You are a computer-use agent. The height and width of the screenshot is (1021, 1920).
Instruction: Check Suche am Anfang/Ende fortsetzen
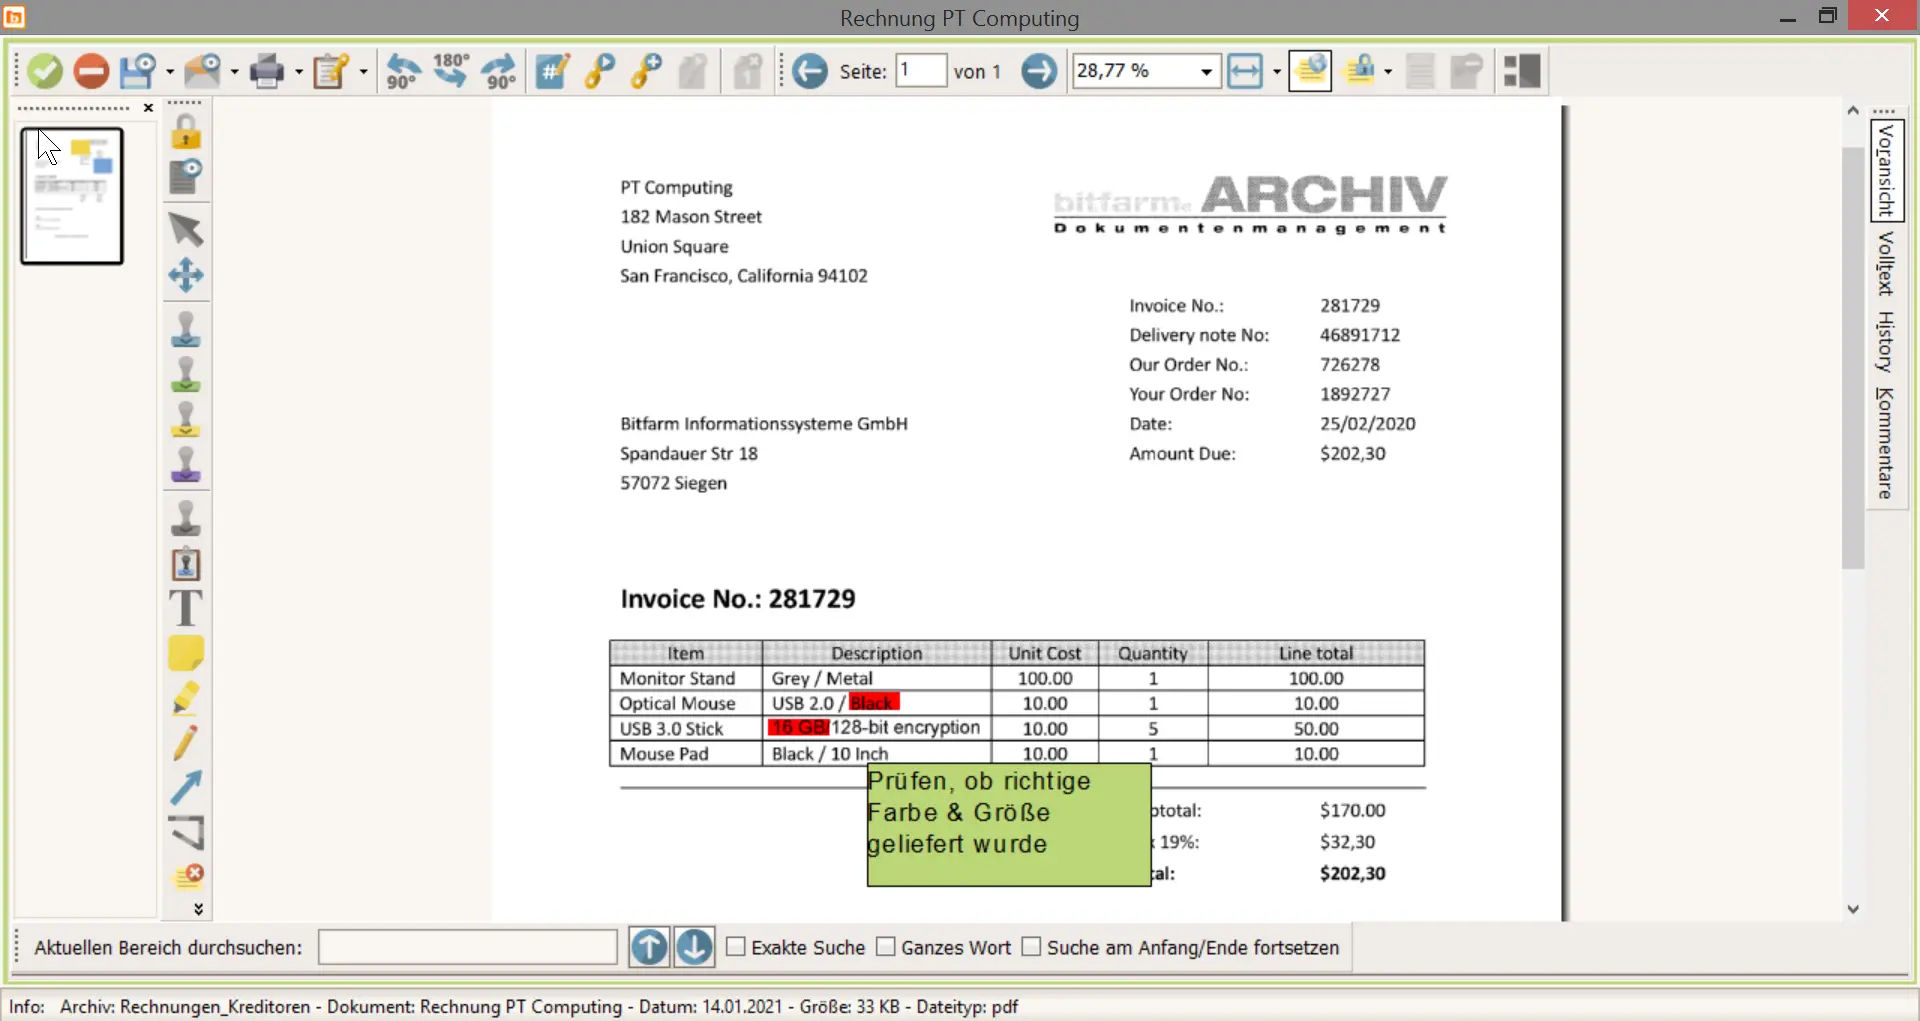pos(1032,947)
